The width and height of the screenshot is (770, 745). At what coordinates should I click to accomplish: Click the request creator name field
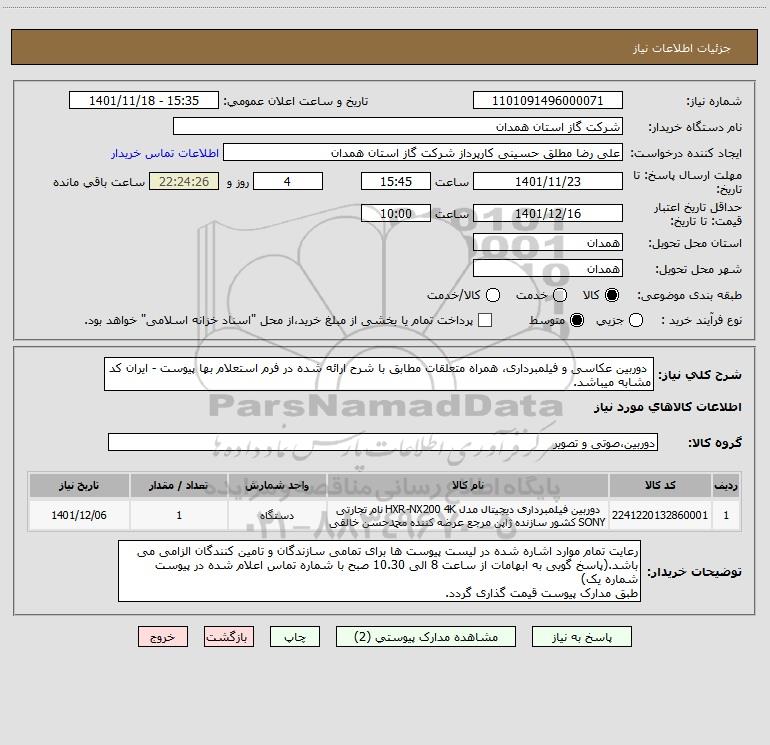coord(423,153)
